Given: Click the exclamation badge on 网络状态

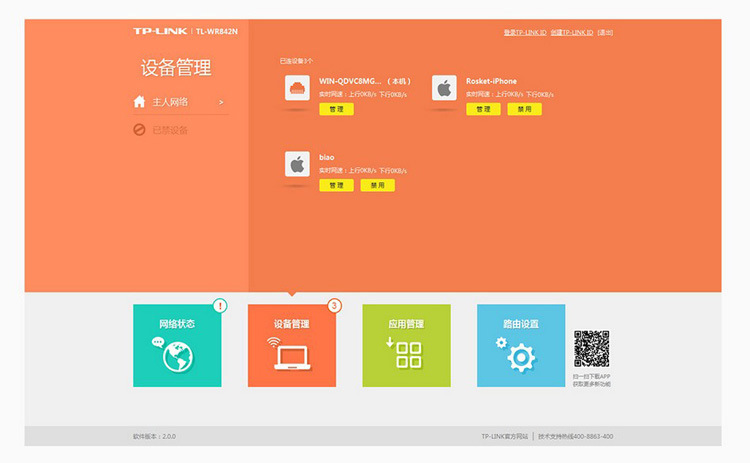Looking at the screenshot, I should (x=220, y=305).
